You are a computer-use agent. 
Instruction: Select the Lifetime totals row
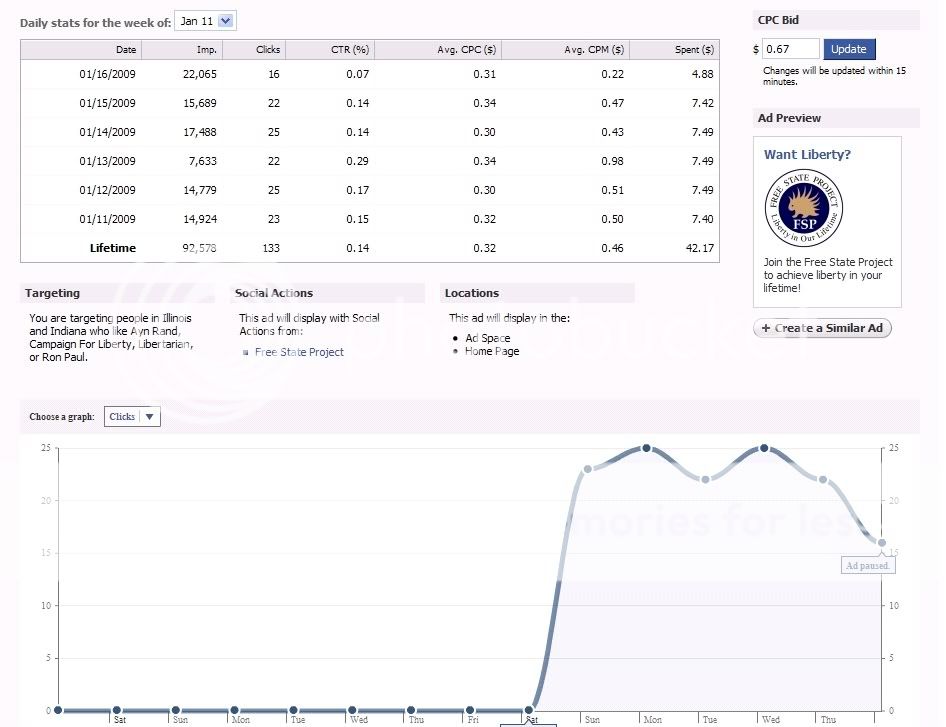(x=369, y=248)
